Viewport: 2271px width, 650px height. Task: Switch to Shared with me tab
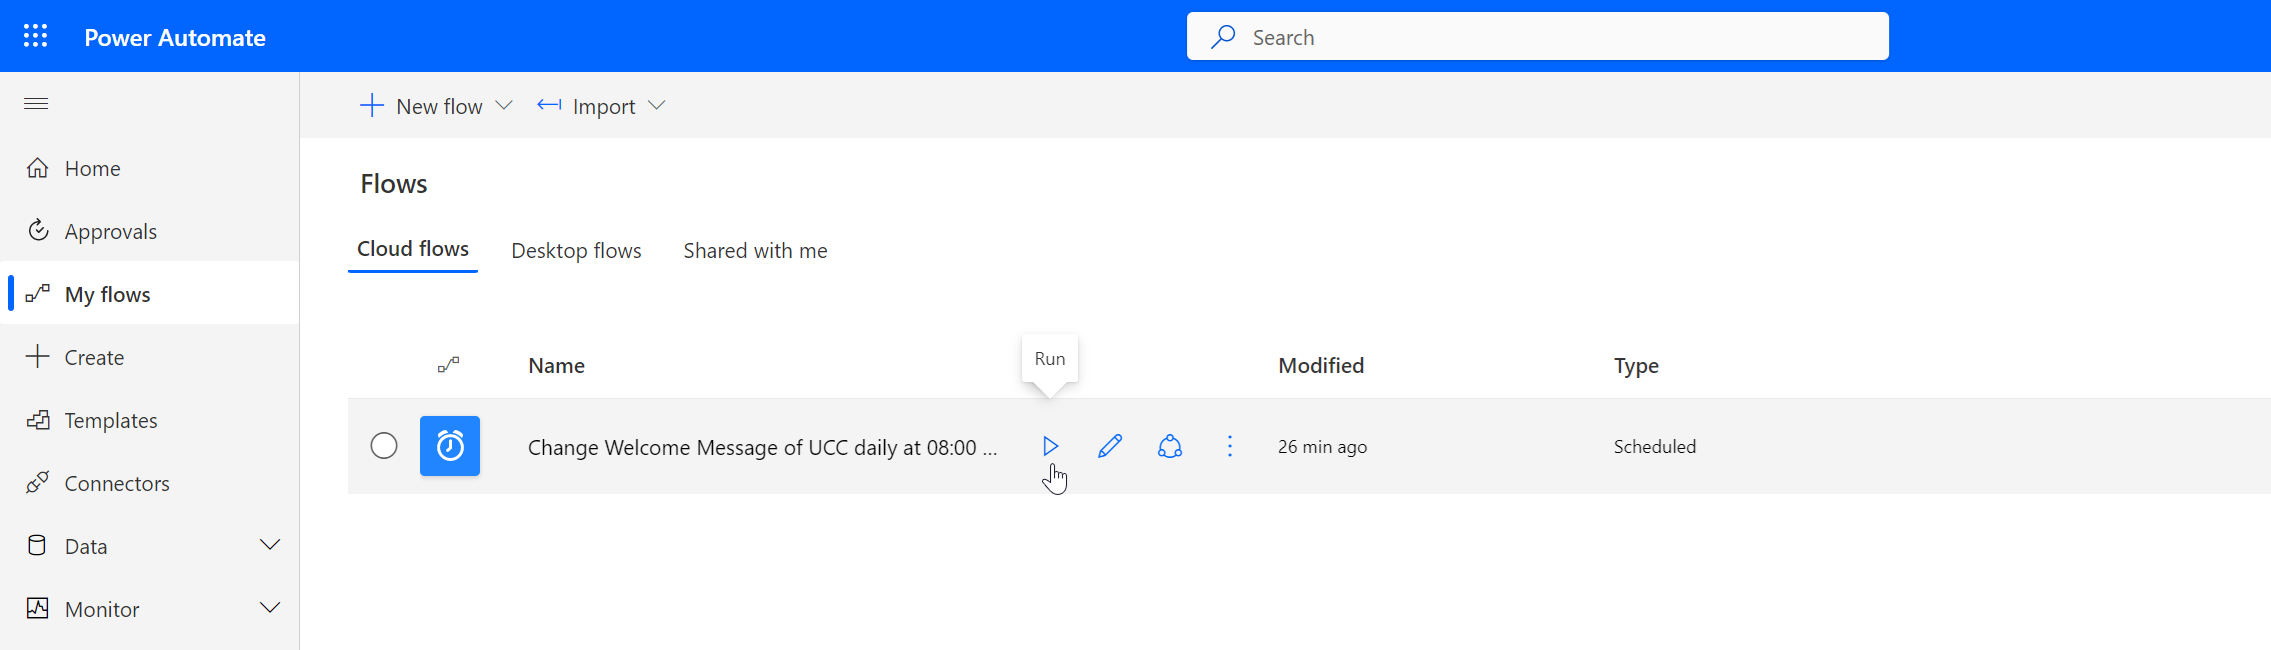[x=755, y=250]
